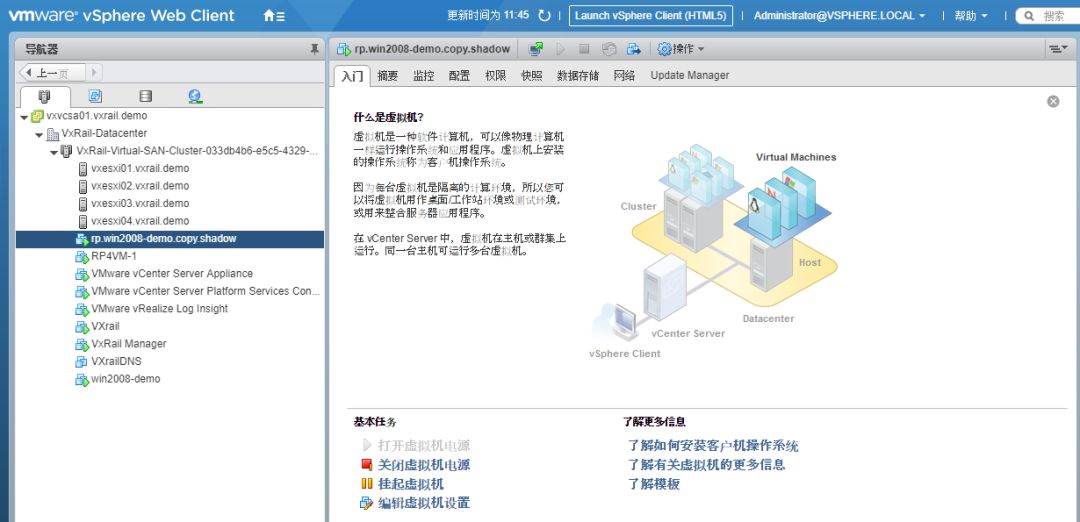Select the RP4VM-1 virtual machine icon
This screenshot has height=522, width=1080.
pos(82,256)
